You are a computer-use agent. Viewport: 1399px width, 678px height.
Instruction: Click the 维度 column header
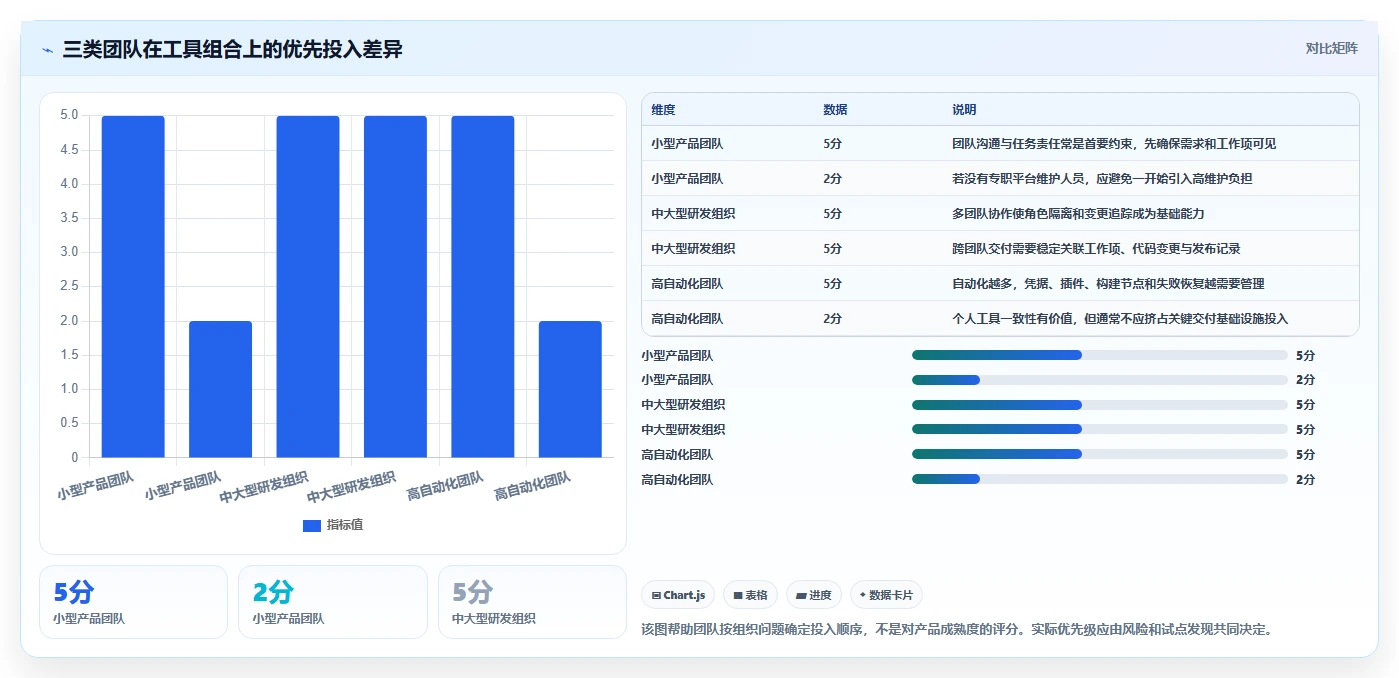point(663,110)
